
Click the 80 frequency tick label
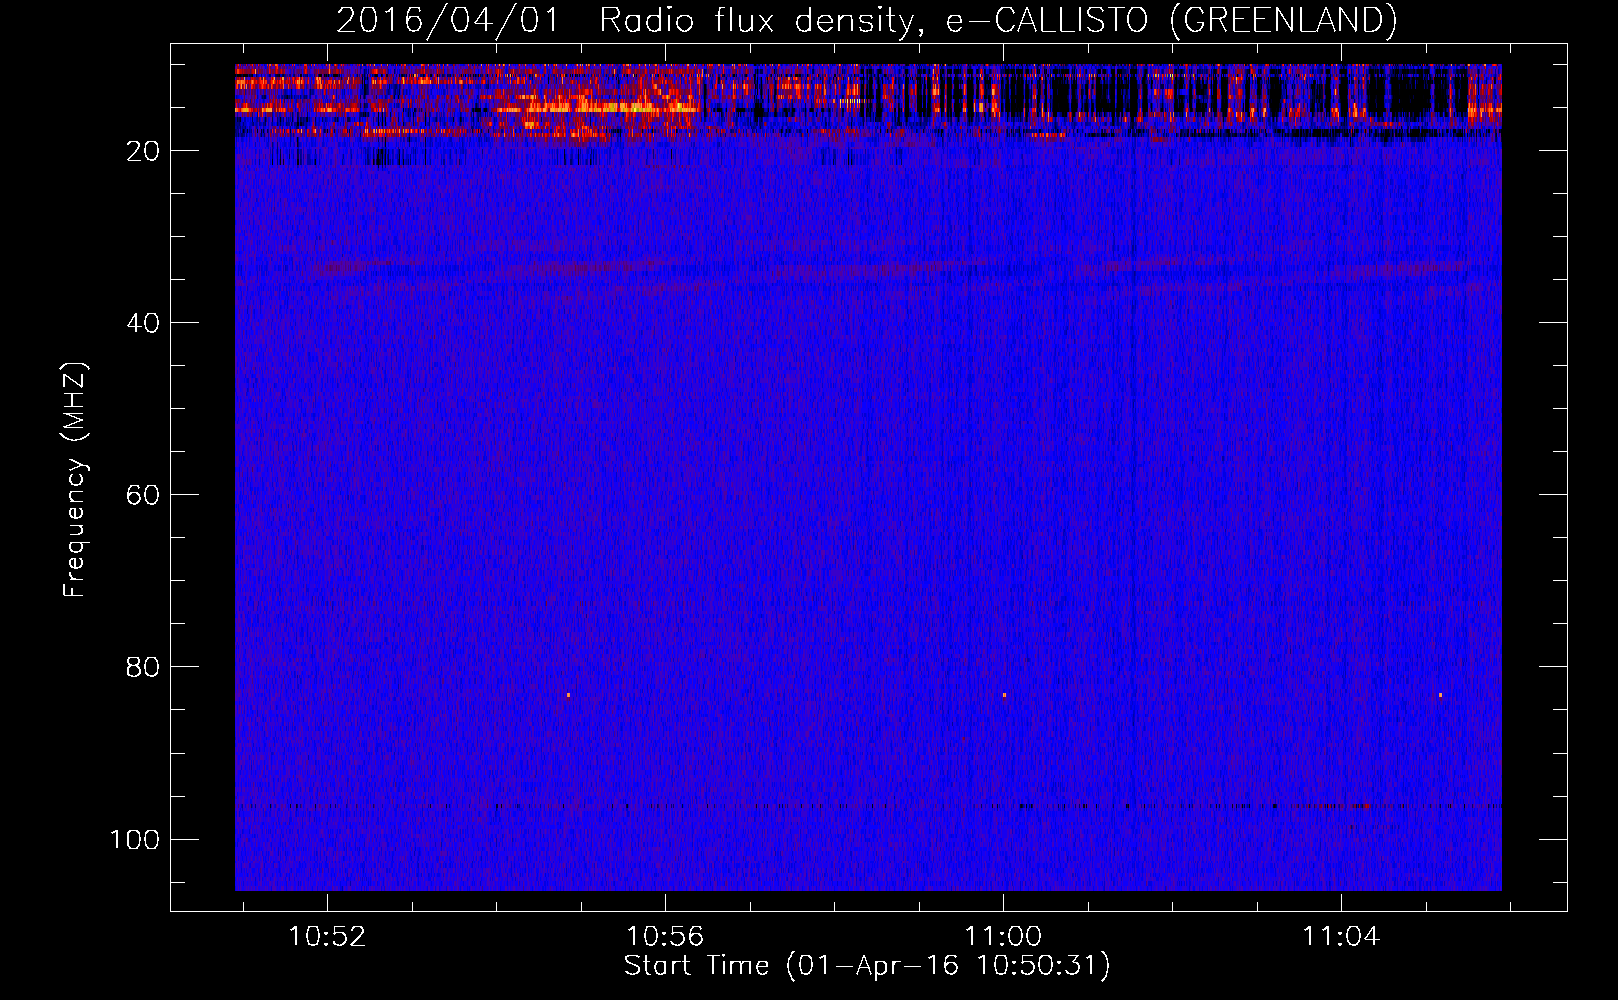click(x=143, y=667)
